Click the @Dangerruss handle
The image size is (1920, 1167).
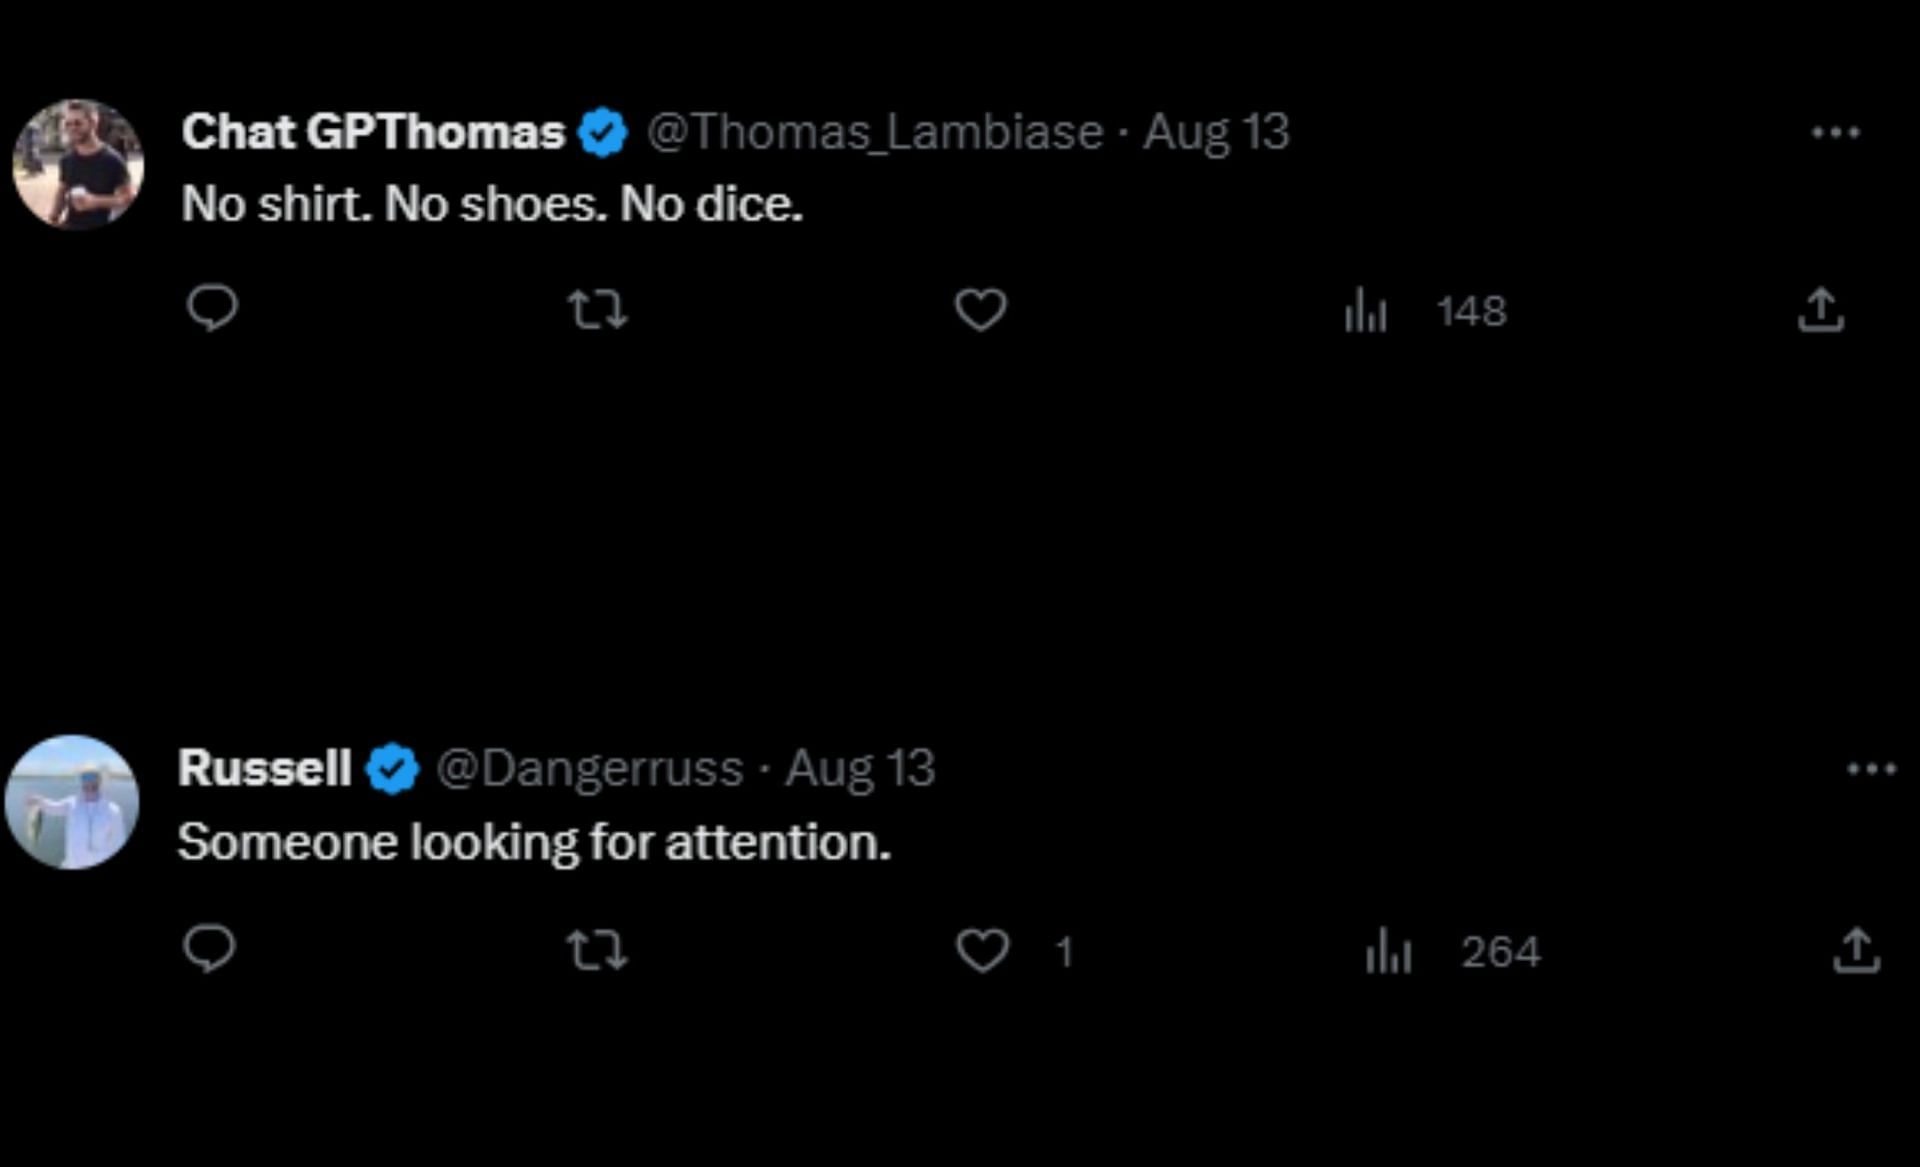(x=589, y=768)
